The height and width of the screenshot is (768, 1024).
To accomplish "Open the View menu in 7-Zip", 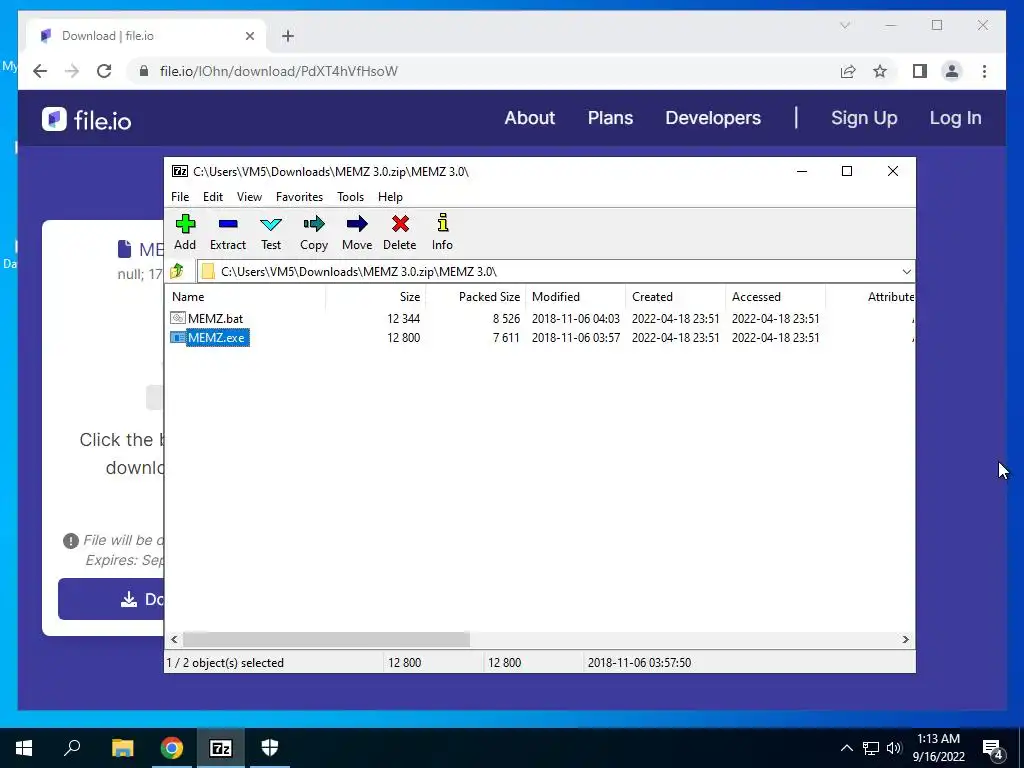I will [249, 197].
